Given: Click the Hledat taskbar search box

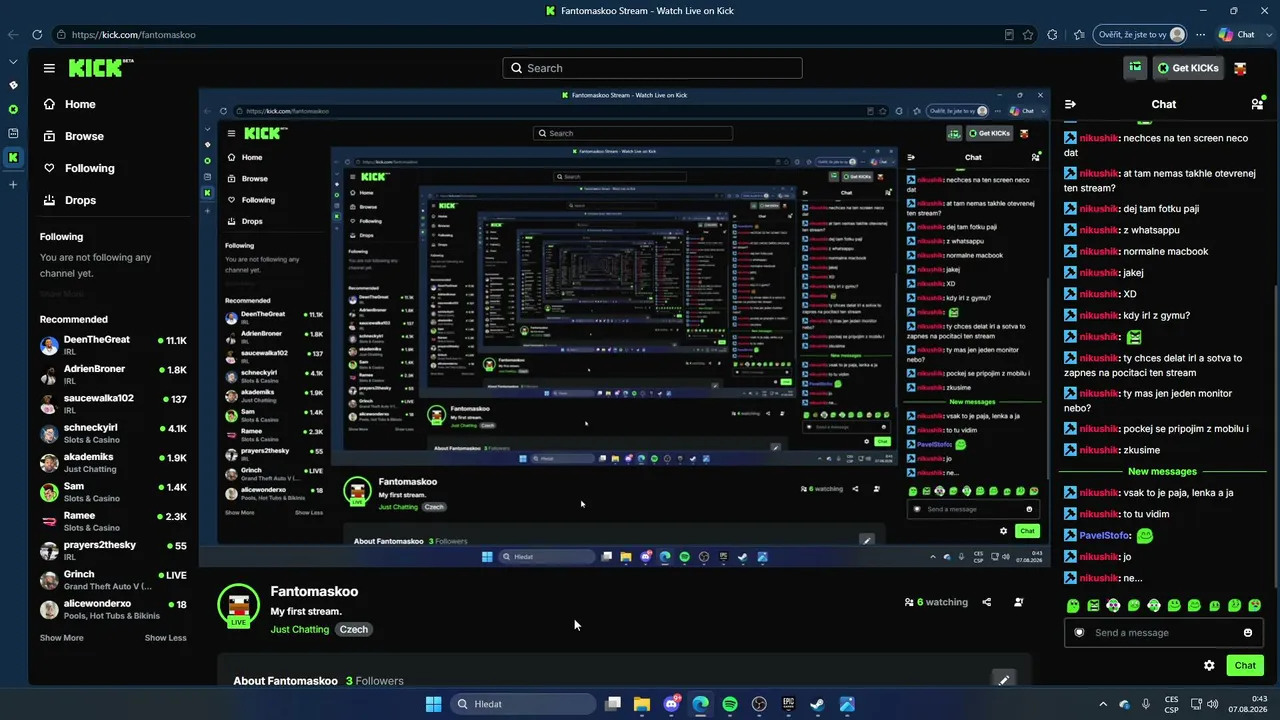Looking at the screenshot, I should pos(523,704).
